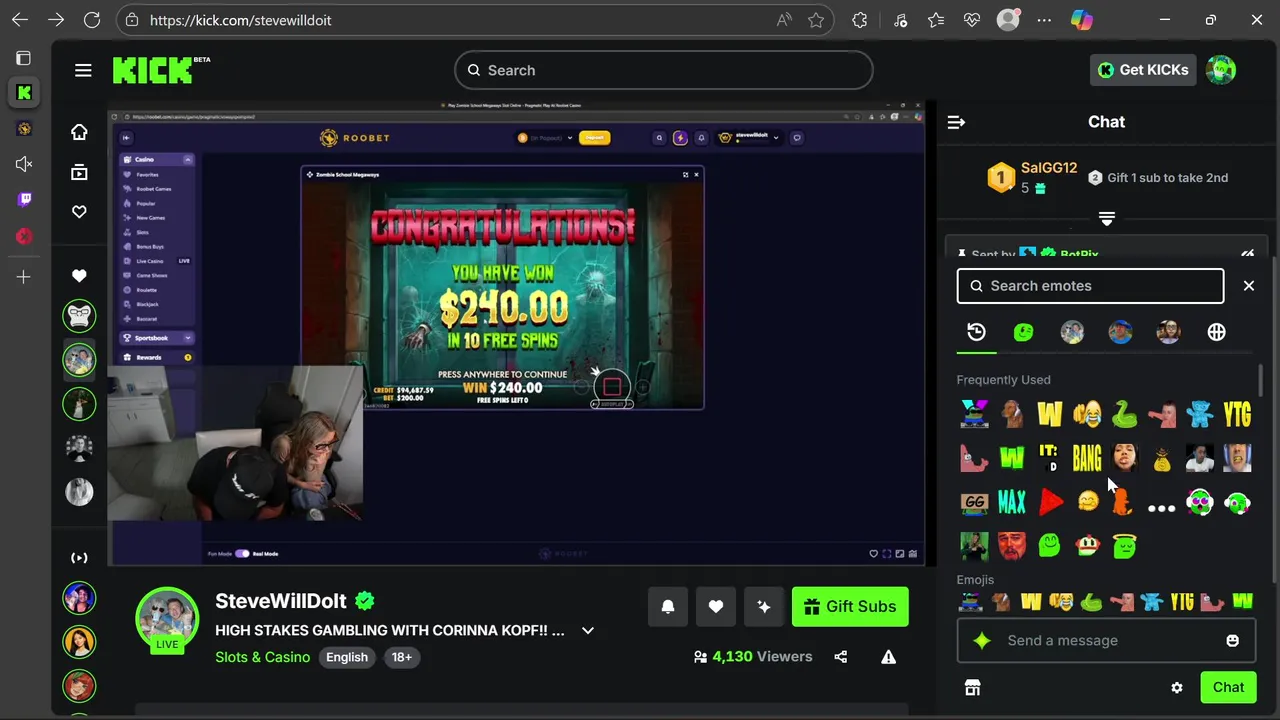Open the Slots & Casino category

tap(262, 657)
